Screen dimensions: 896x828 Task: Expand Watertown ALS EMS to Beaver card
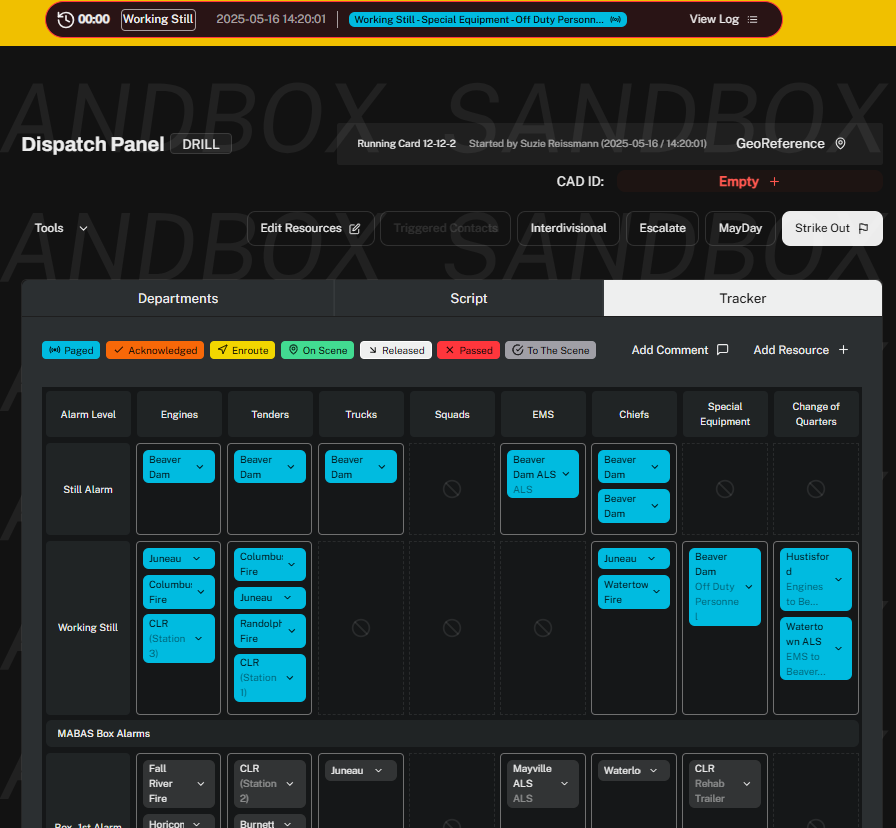coord(816,649)
